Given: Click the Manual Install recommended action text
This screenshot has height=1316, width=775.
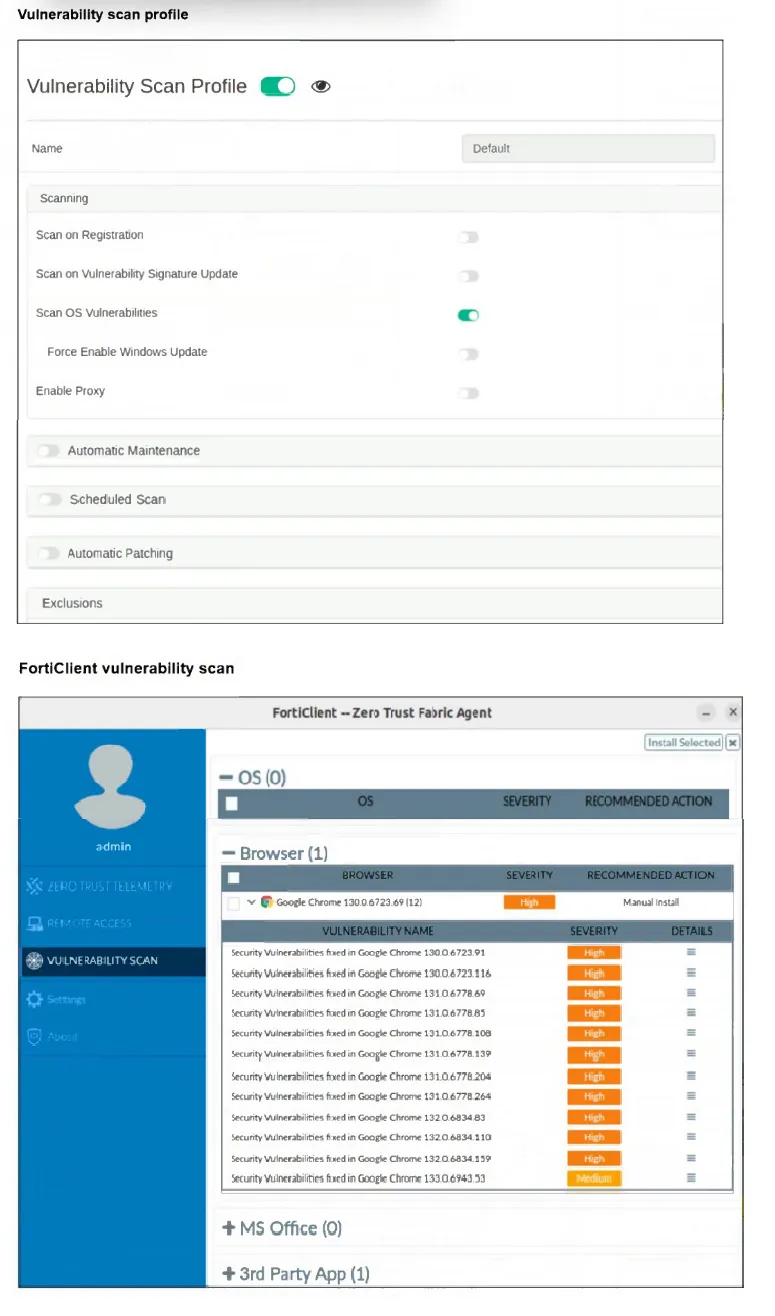Looking at the screenshot, I should click(x=651, y=902).
